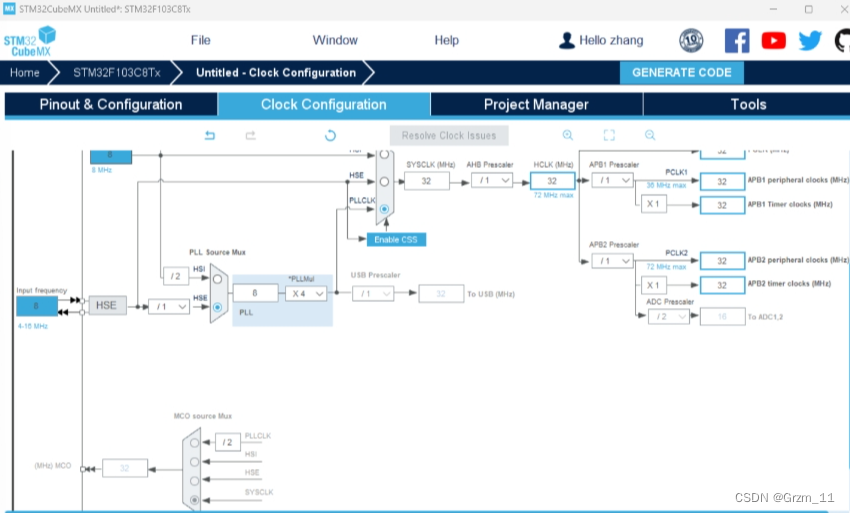Select PLLCLK in MCO source Mux
850x513 pixels.
point(195,443)
